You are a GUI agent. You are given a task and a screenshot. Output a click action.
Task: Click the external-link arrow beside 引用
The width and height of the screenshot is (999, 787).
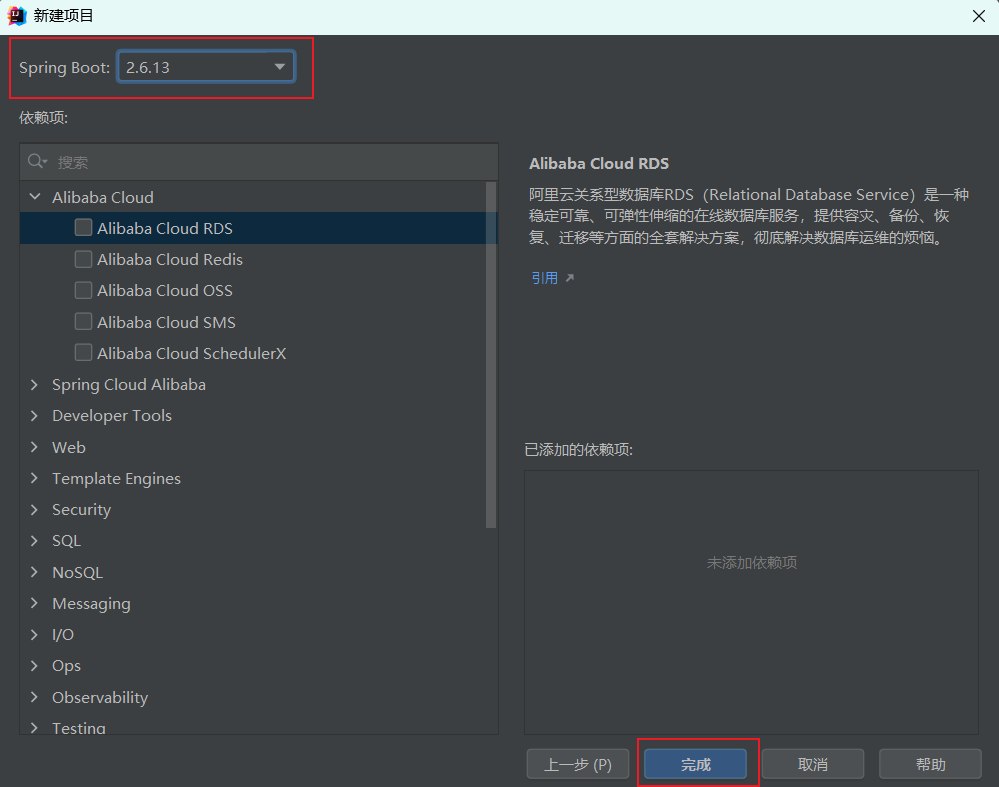(x=570, y=278)
